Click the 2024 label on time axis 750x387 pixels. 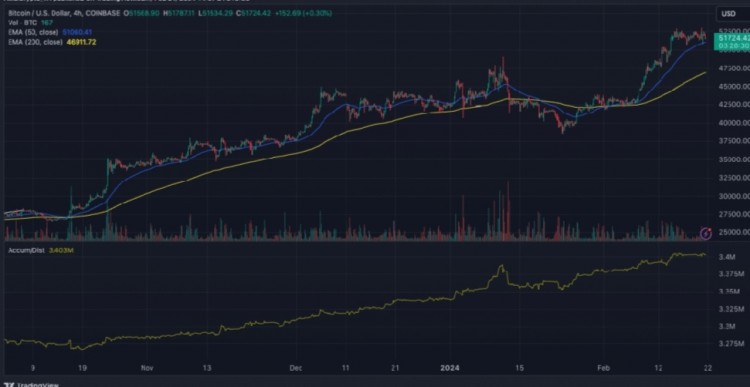[451, 368]
